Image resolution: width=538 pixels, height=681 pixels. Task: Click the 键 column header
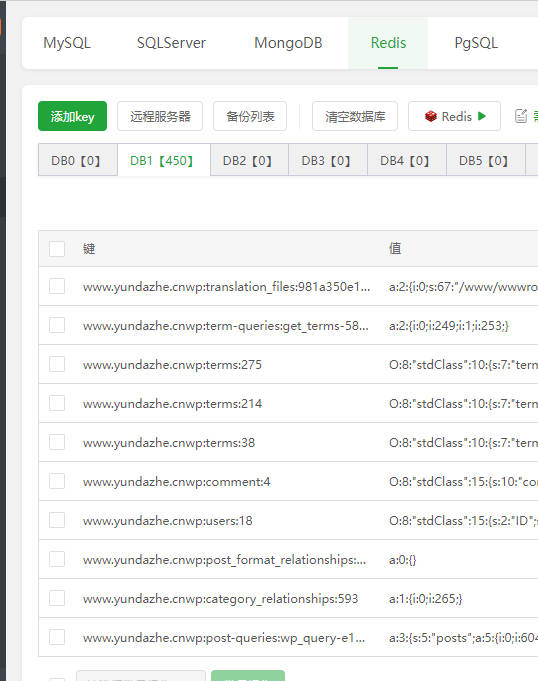[x=89, y=249]
